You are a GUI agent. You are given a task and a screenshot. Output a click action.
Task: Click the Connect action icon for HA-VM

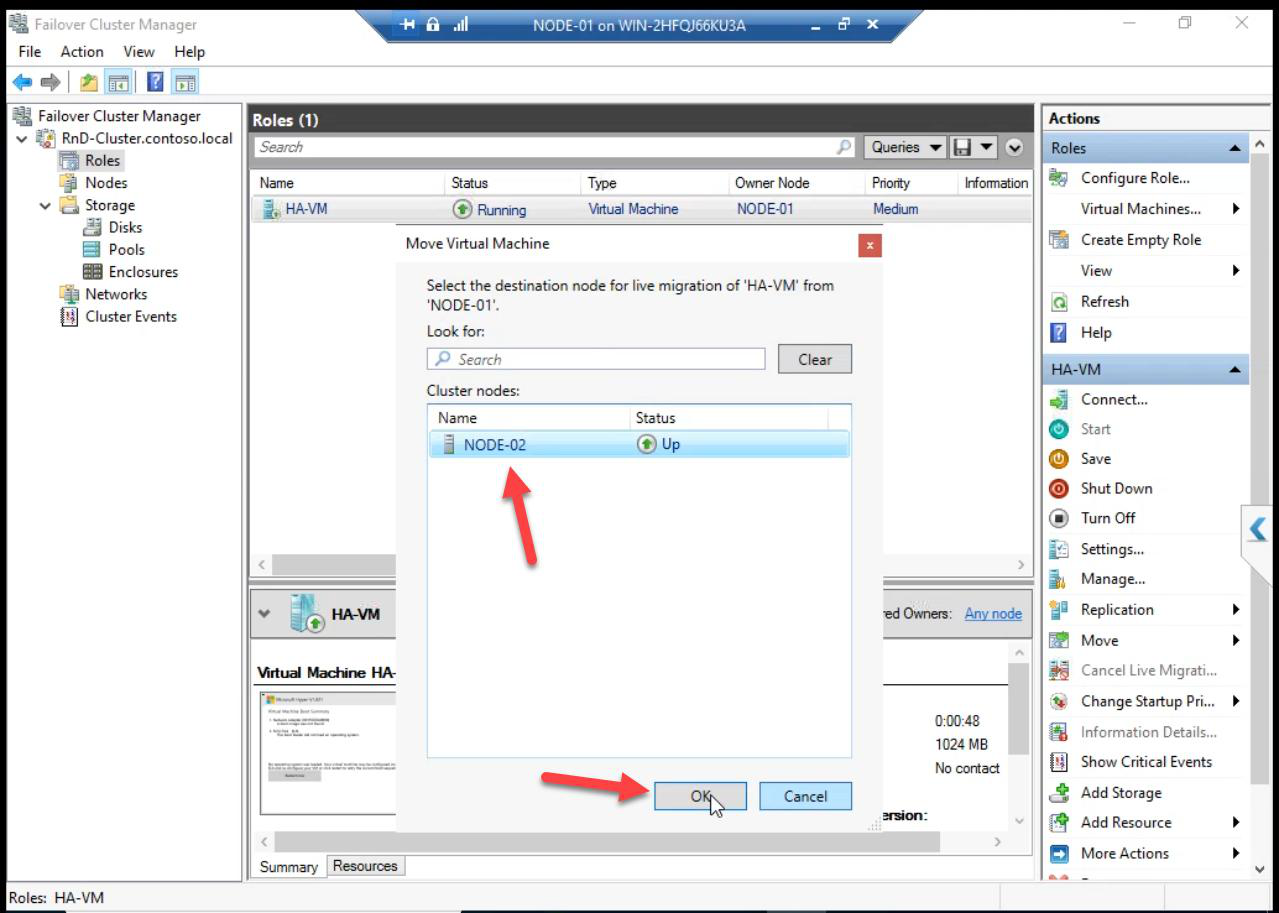point(1059,399)
